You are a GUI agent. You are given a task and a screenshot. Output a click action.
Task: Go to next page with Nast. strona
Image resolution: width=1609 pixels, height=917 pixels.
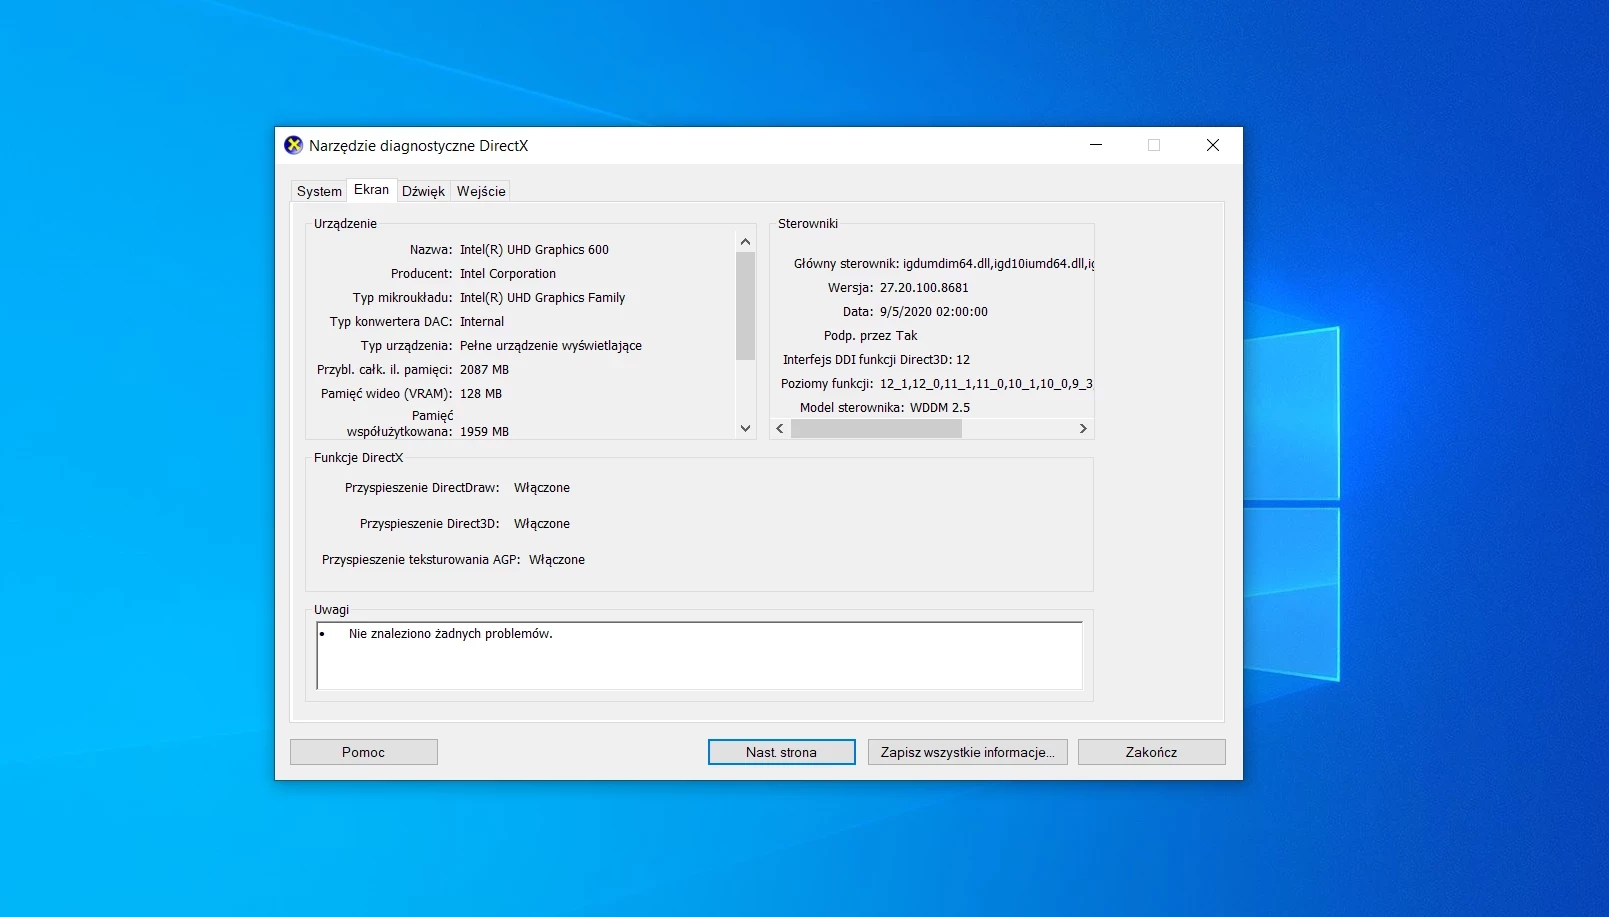(781, 752)
